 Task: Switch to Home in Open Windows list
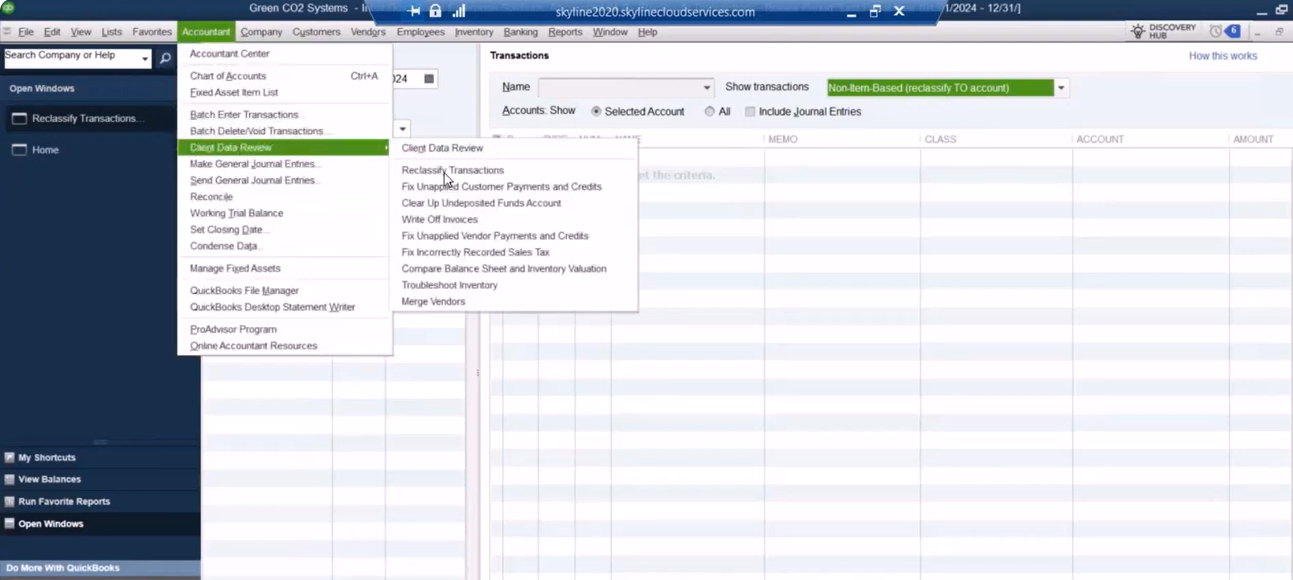point(45,150)
